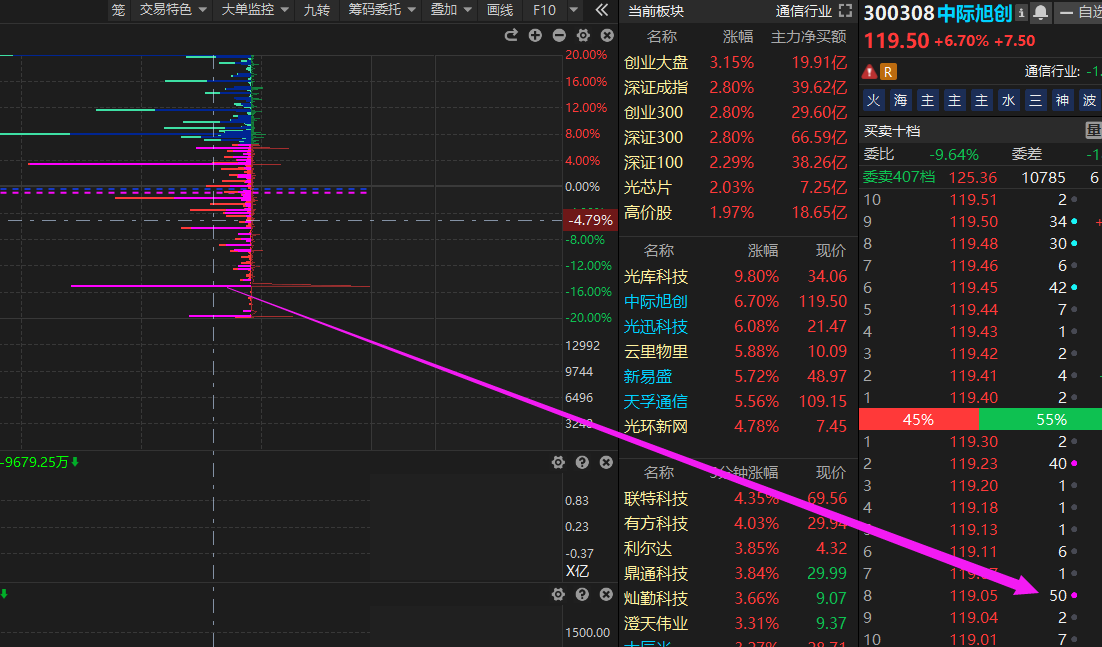Viewport: 1102px width, 647px height.
Task: Select the 光库科技 stock row
Action: coord(656,277)
